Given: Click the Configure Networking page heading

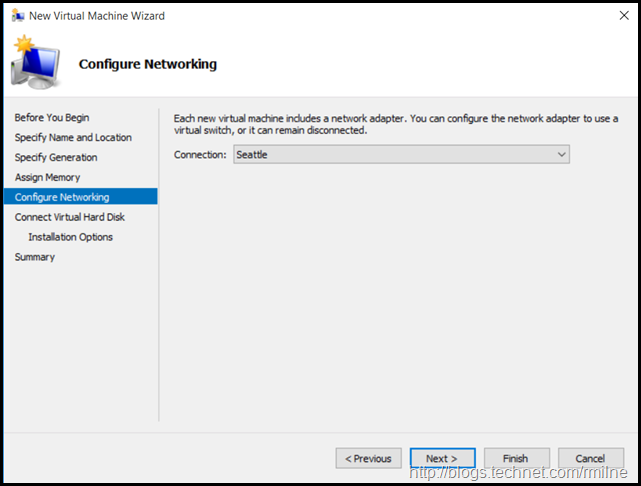Looking at the screenshot, I should [x=148, y=65].
